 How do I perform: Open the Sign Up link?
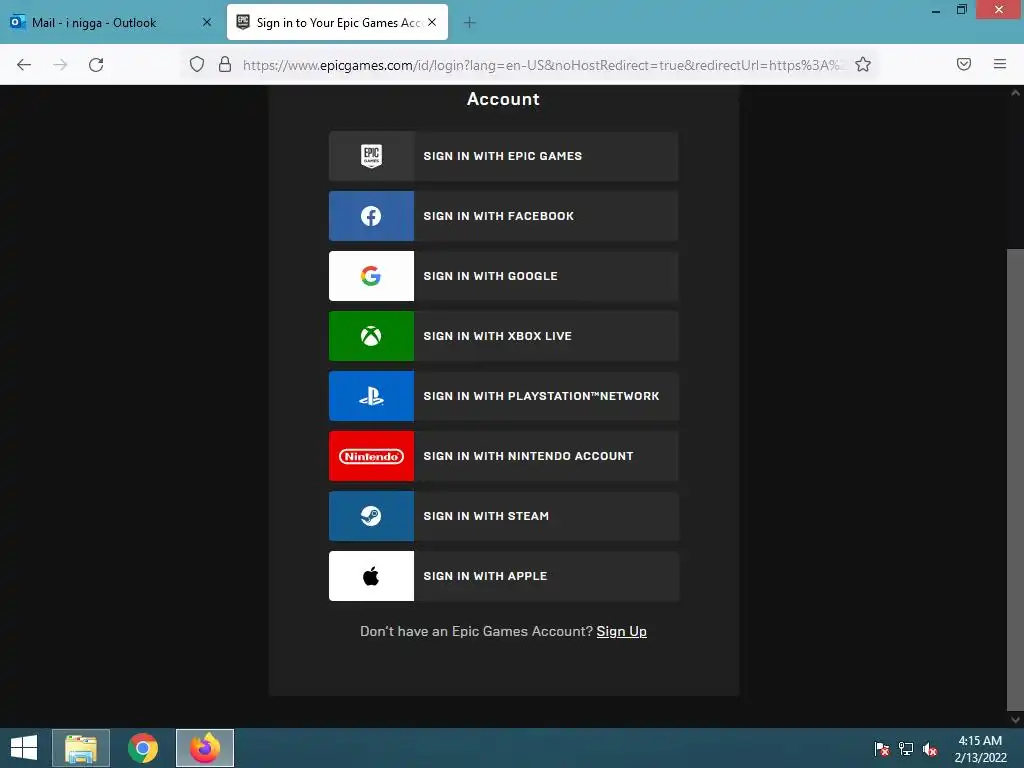click(621, 632)
